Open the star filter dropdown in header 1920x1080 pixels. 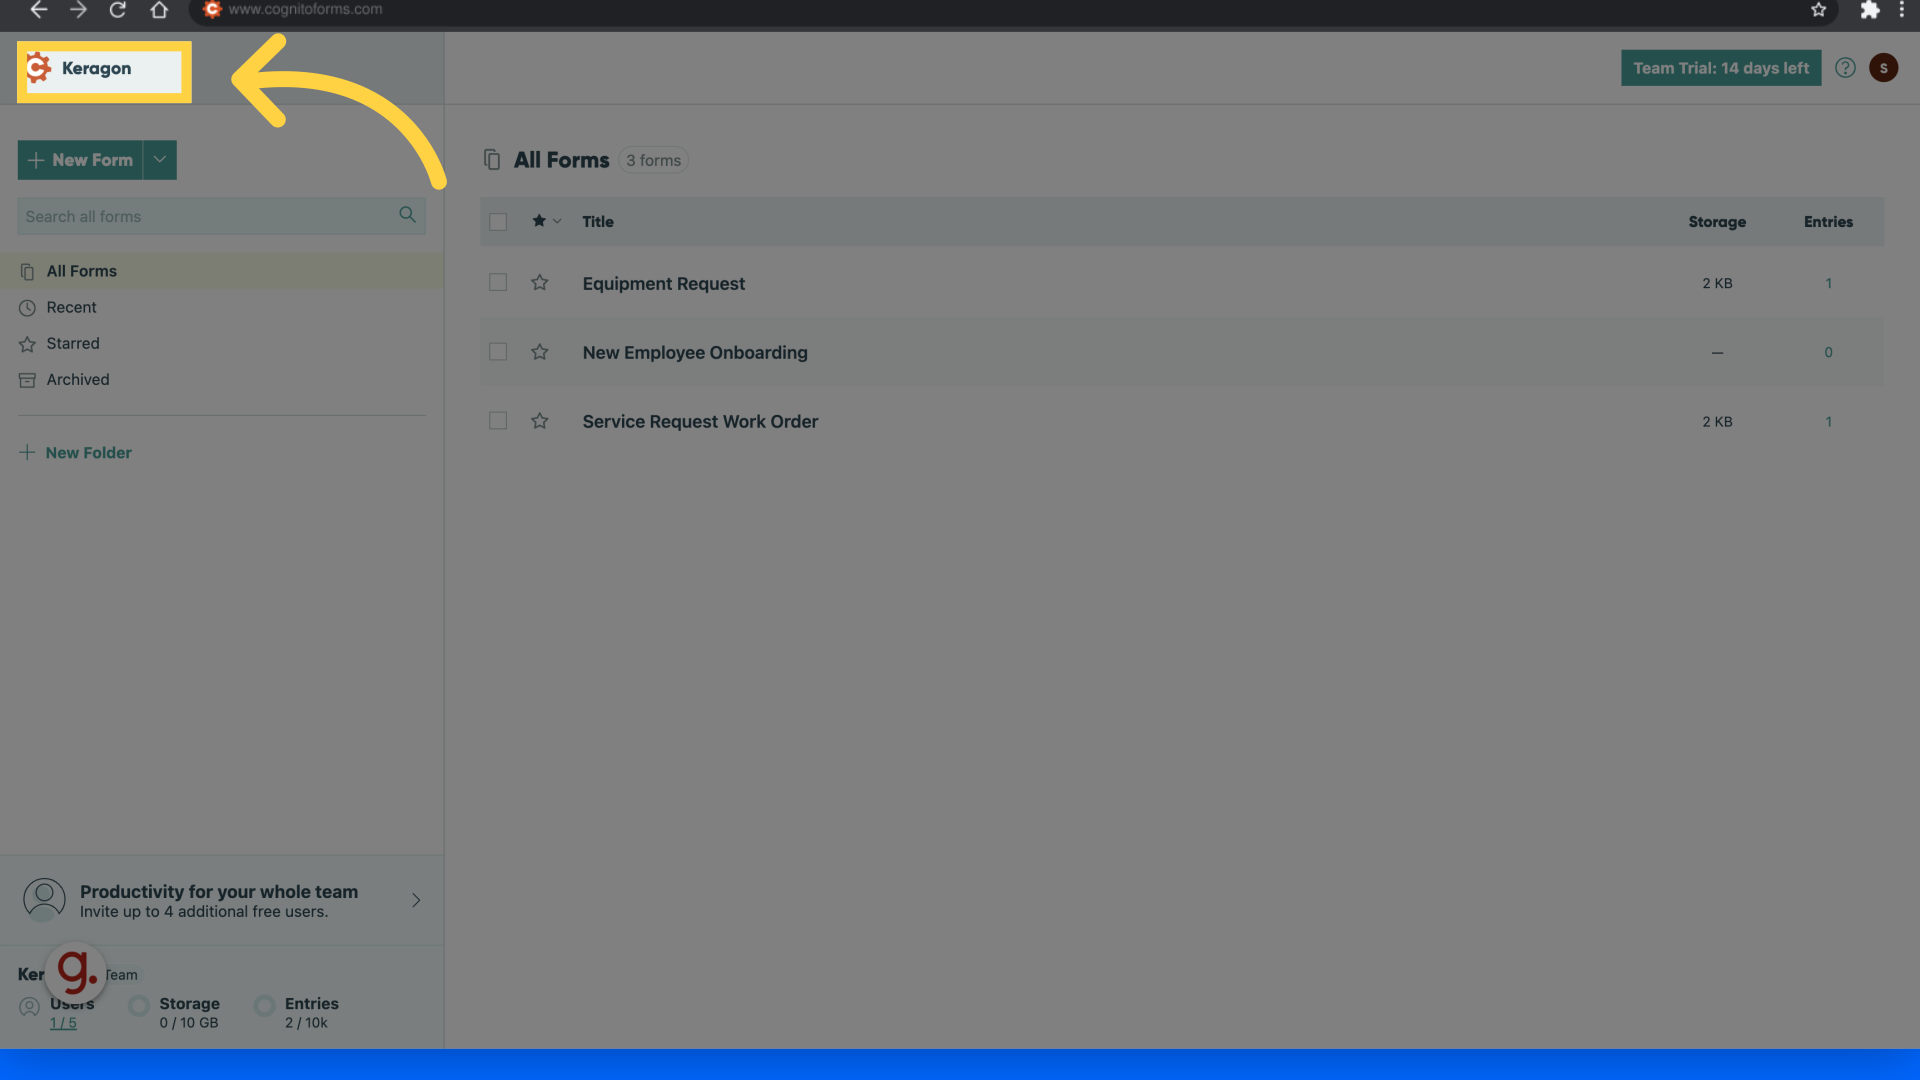point(546,221)
